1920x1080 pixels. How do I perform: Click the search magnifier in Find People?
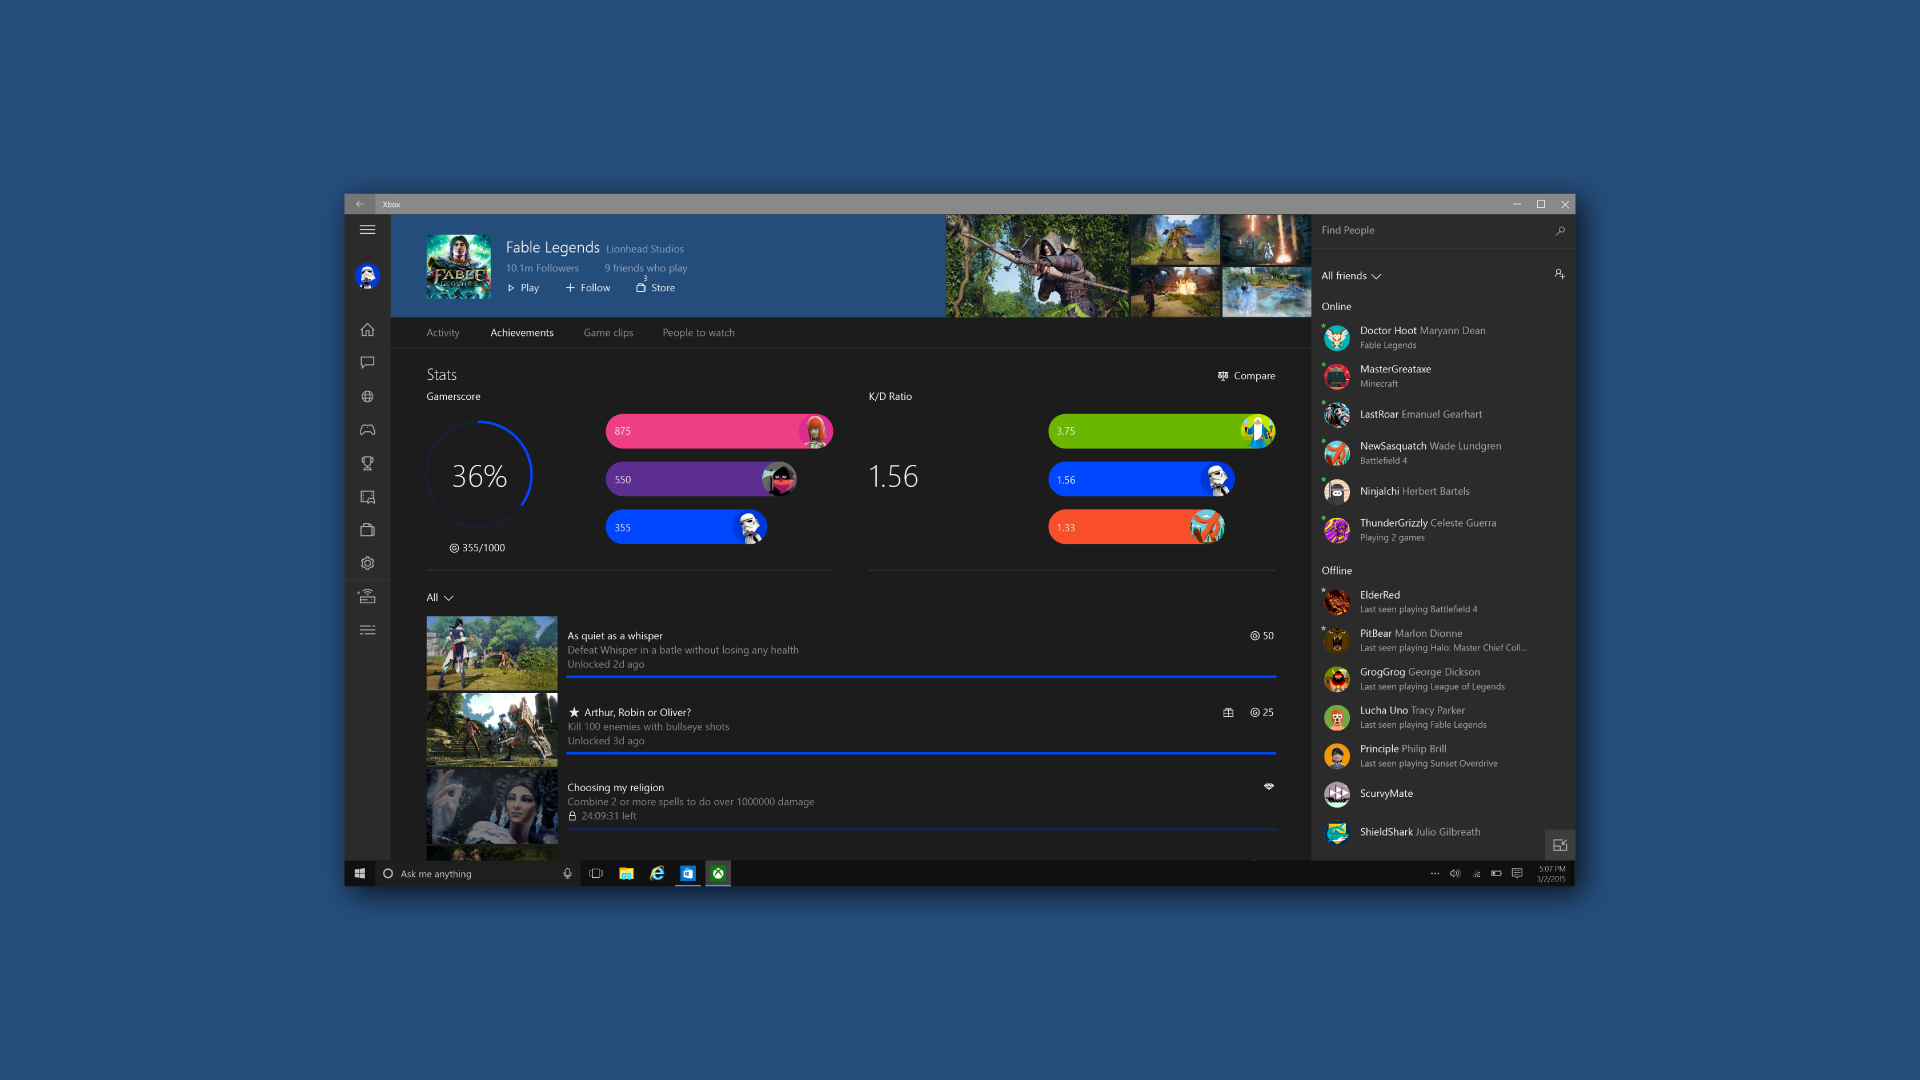pyautogui.click(x=1560, y=231)
